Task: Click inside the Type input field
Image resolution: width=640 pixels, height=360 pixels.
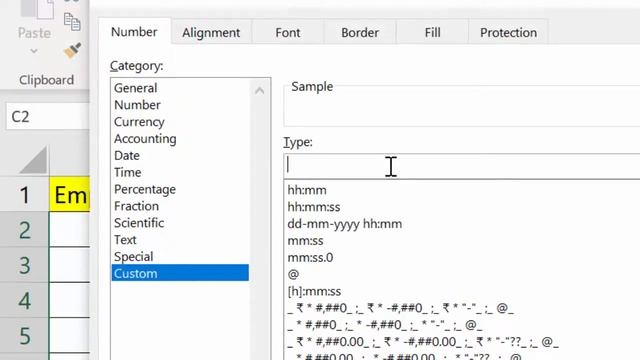Action: click(462, 166)
